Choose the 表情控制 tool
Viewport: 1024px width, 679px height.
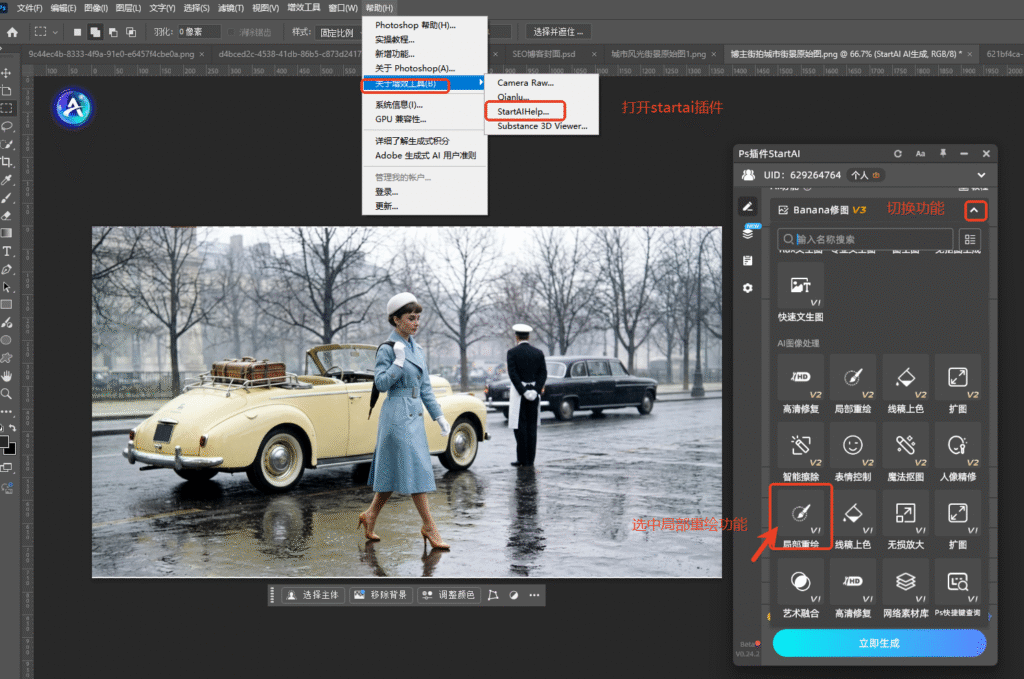tap(853, 452)
